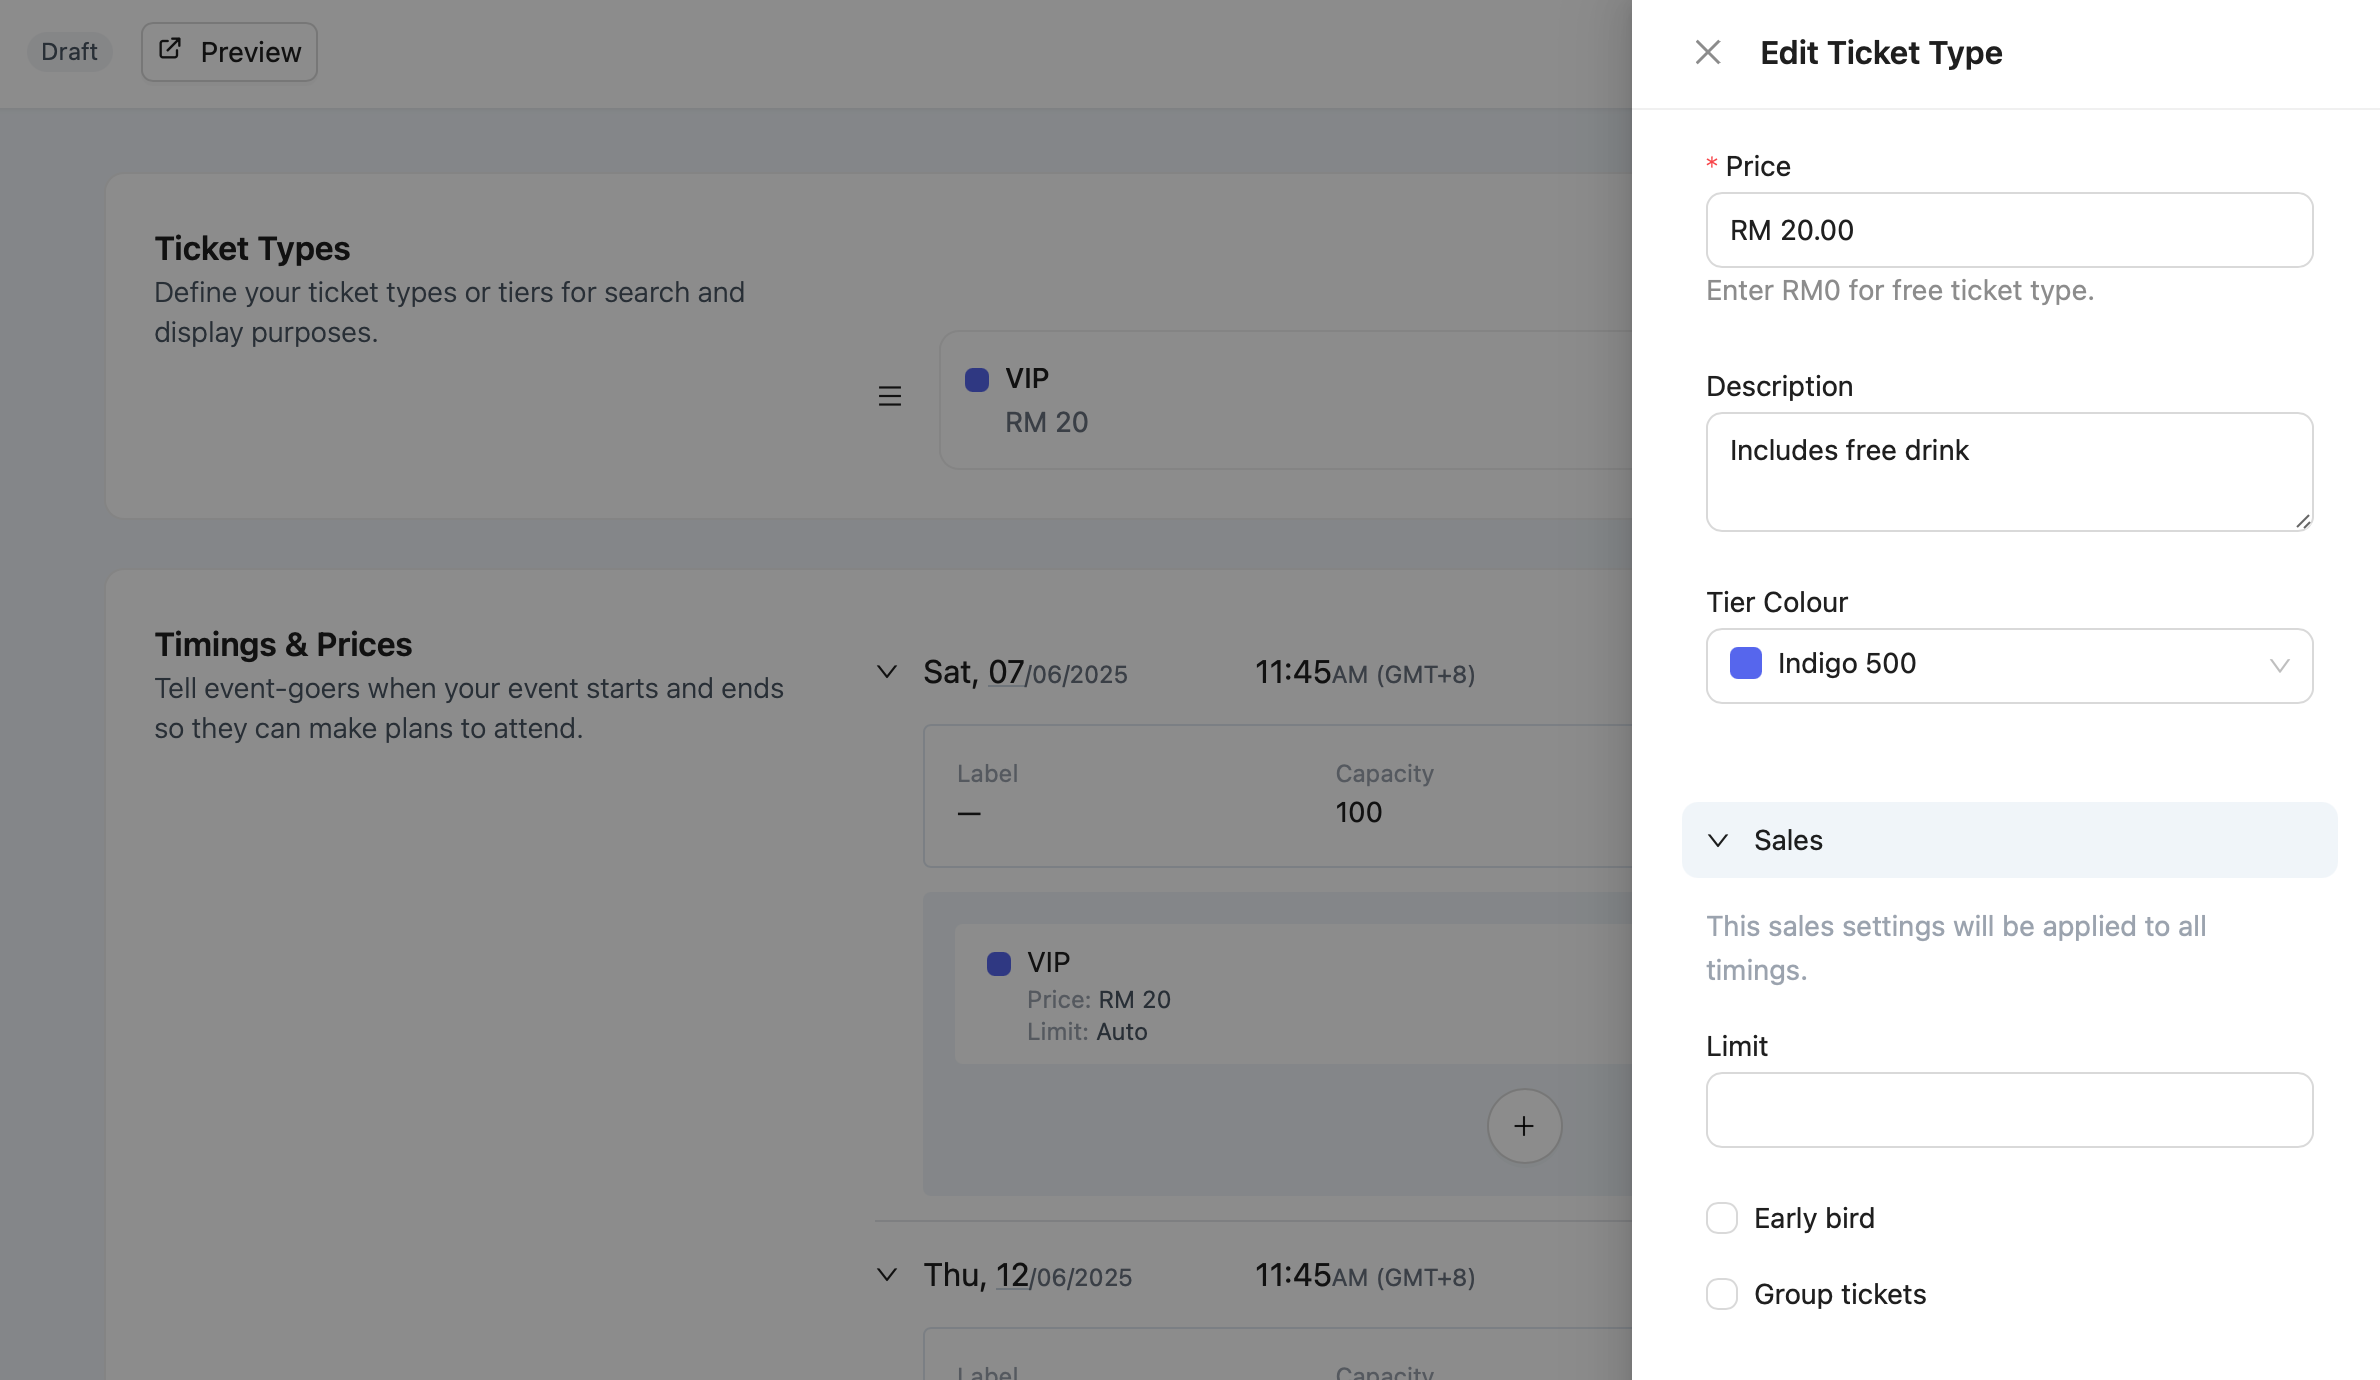Collapse the Thu 12/06/2025 timing row

[887, 1275]
